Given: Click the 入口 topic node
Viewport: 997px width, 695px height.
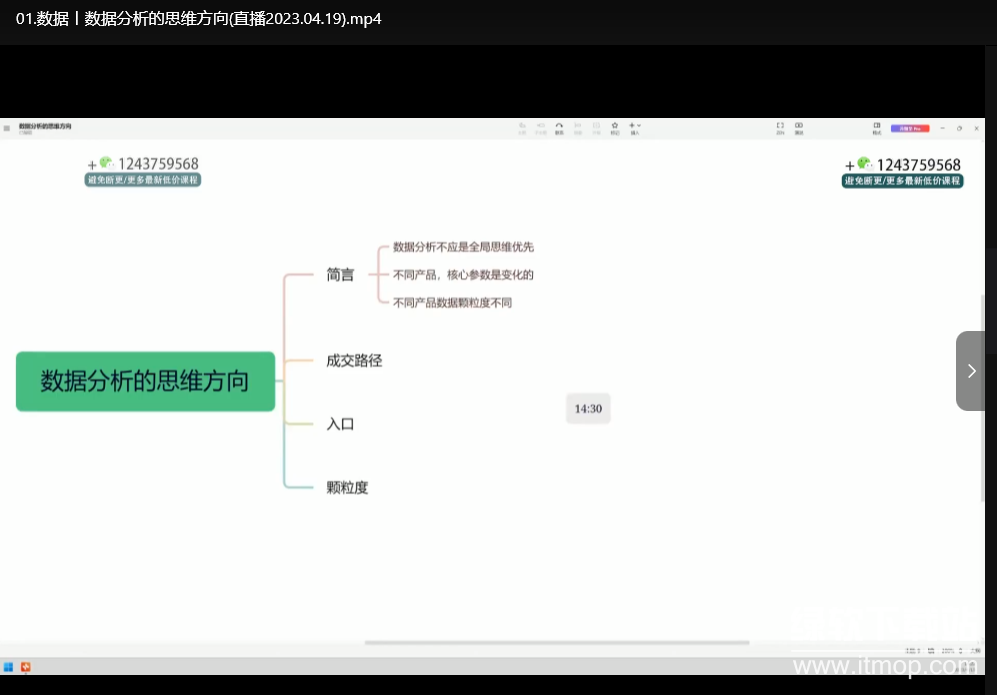Looking at the screenshot, I should click(340, 424).
